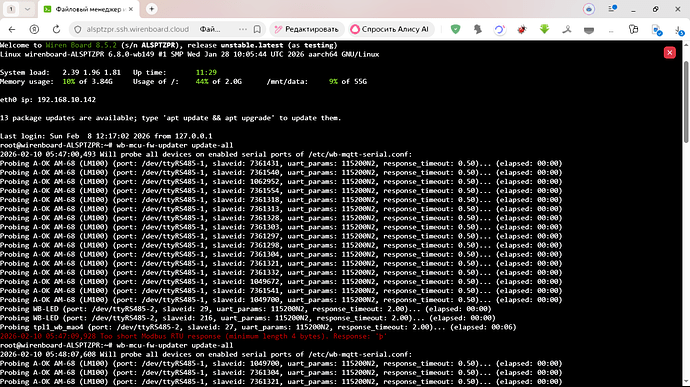
Task: Open the three-dot page menu in address bar
Action: 242,29
